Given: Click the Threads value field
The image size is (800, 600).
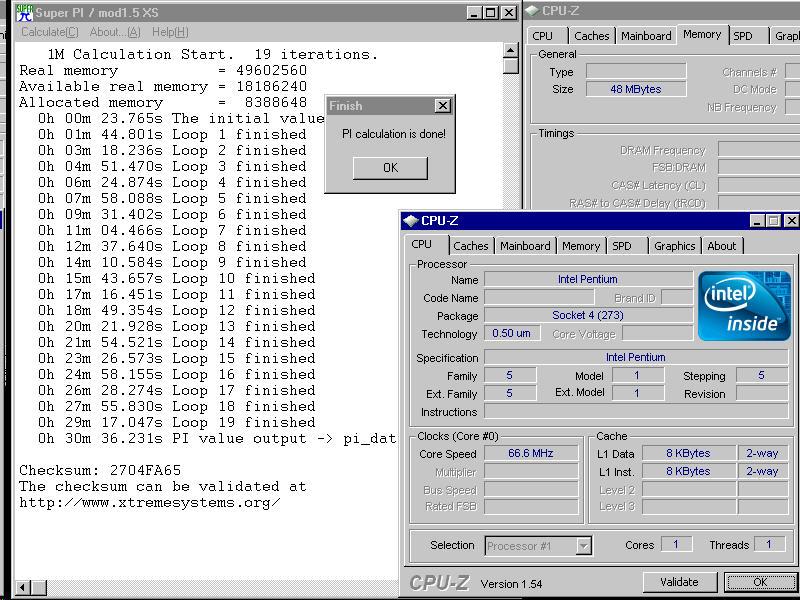Looking at the screenshot, I should (x=769, y=545).
